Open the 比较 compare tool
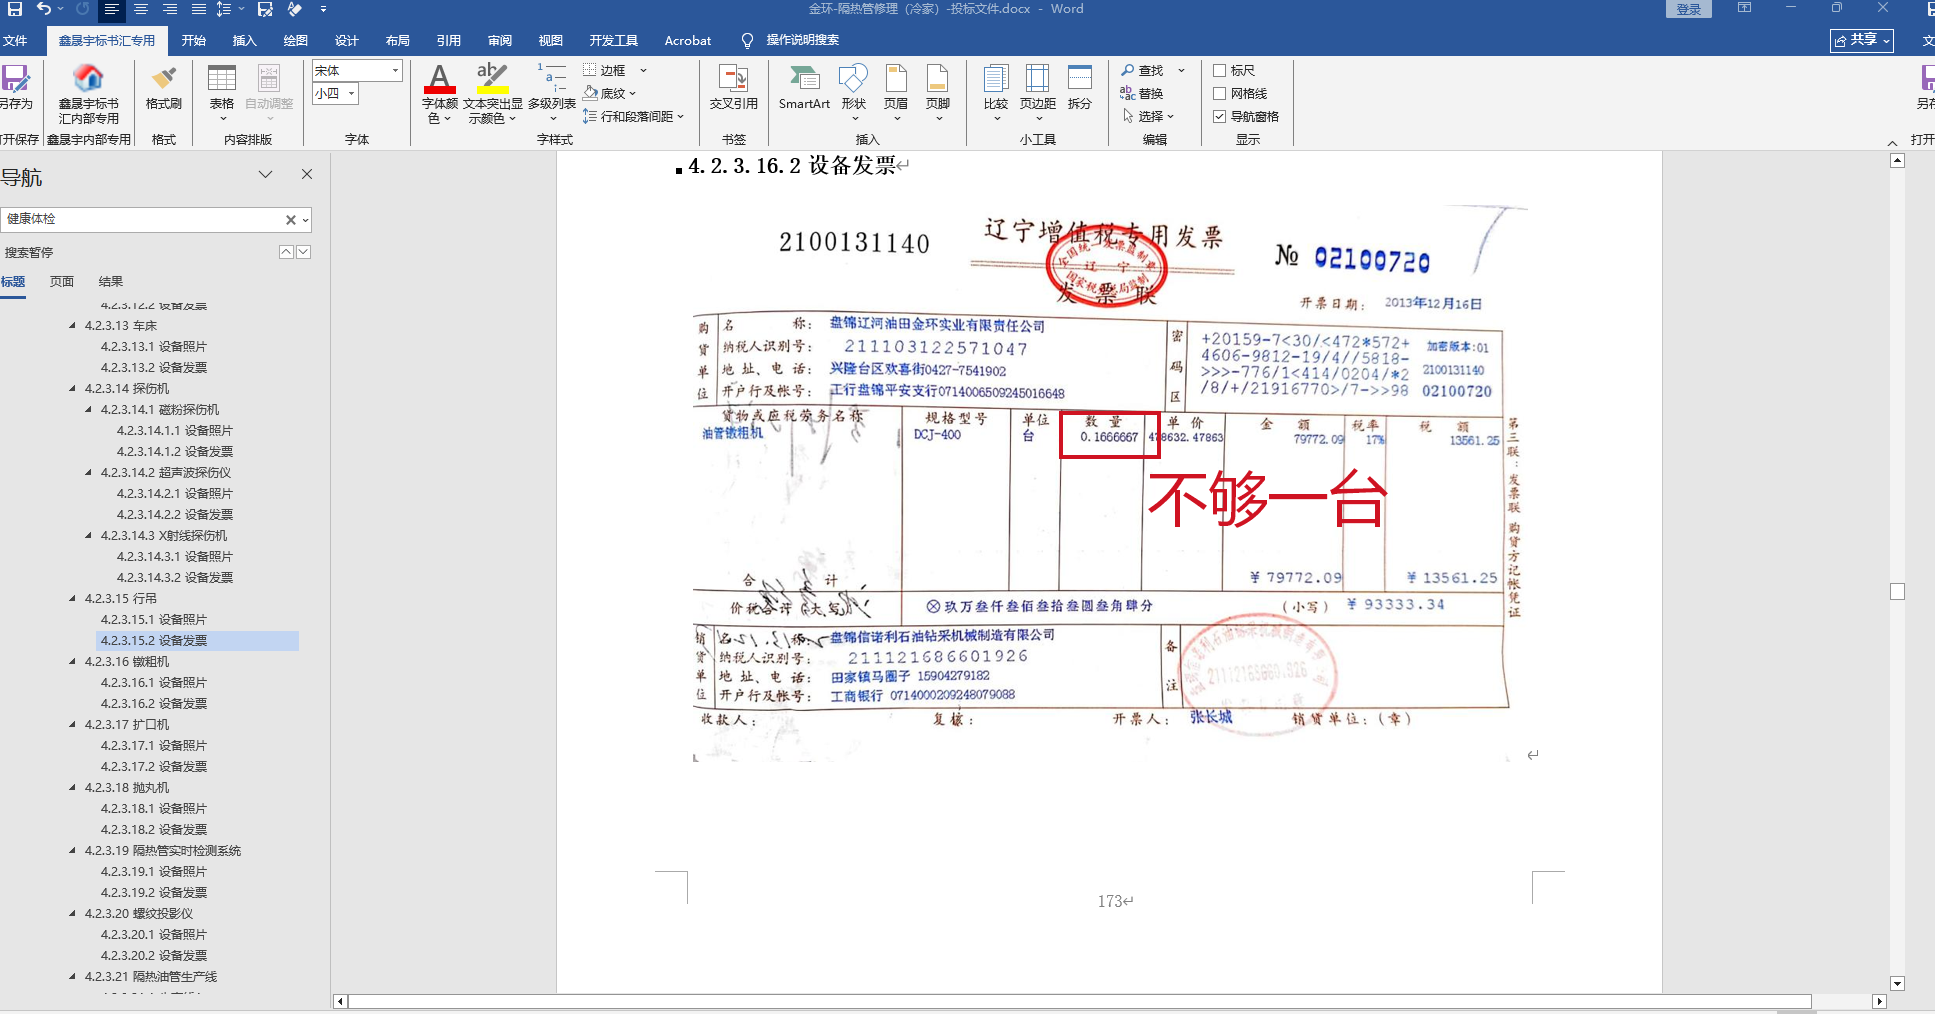 (x=996, y=92)
